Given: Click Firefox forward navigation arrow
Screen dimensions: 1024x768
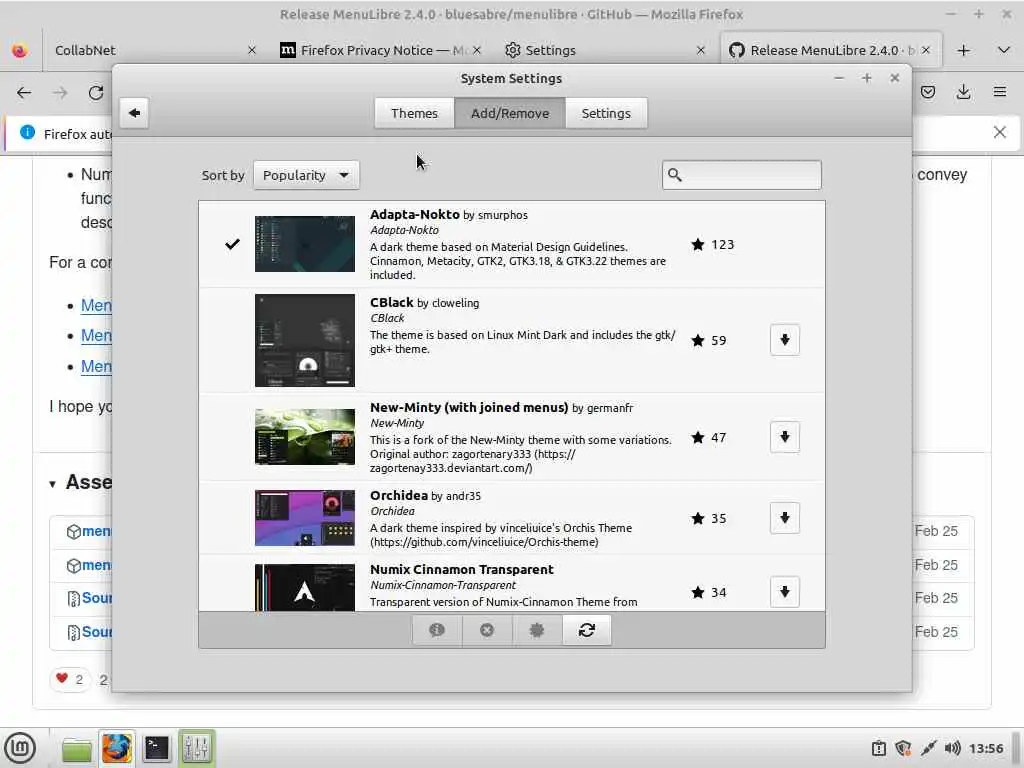Looking at the screenshot, I should [60, 93].
